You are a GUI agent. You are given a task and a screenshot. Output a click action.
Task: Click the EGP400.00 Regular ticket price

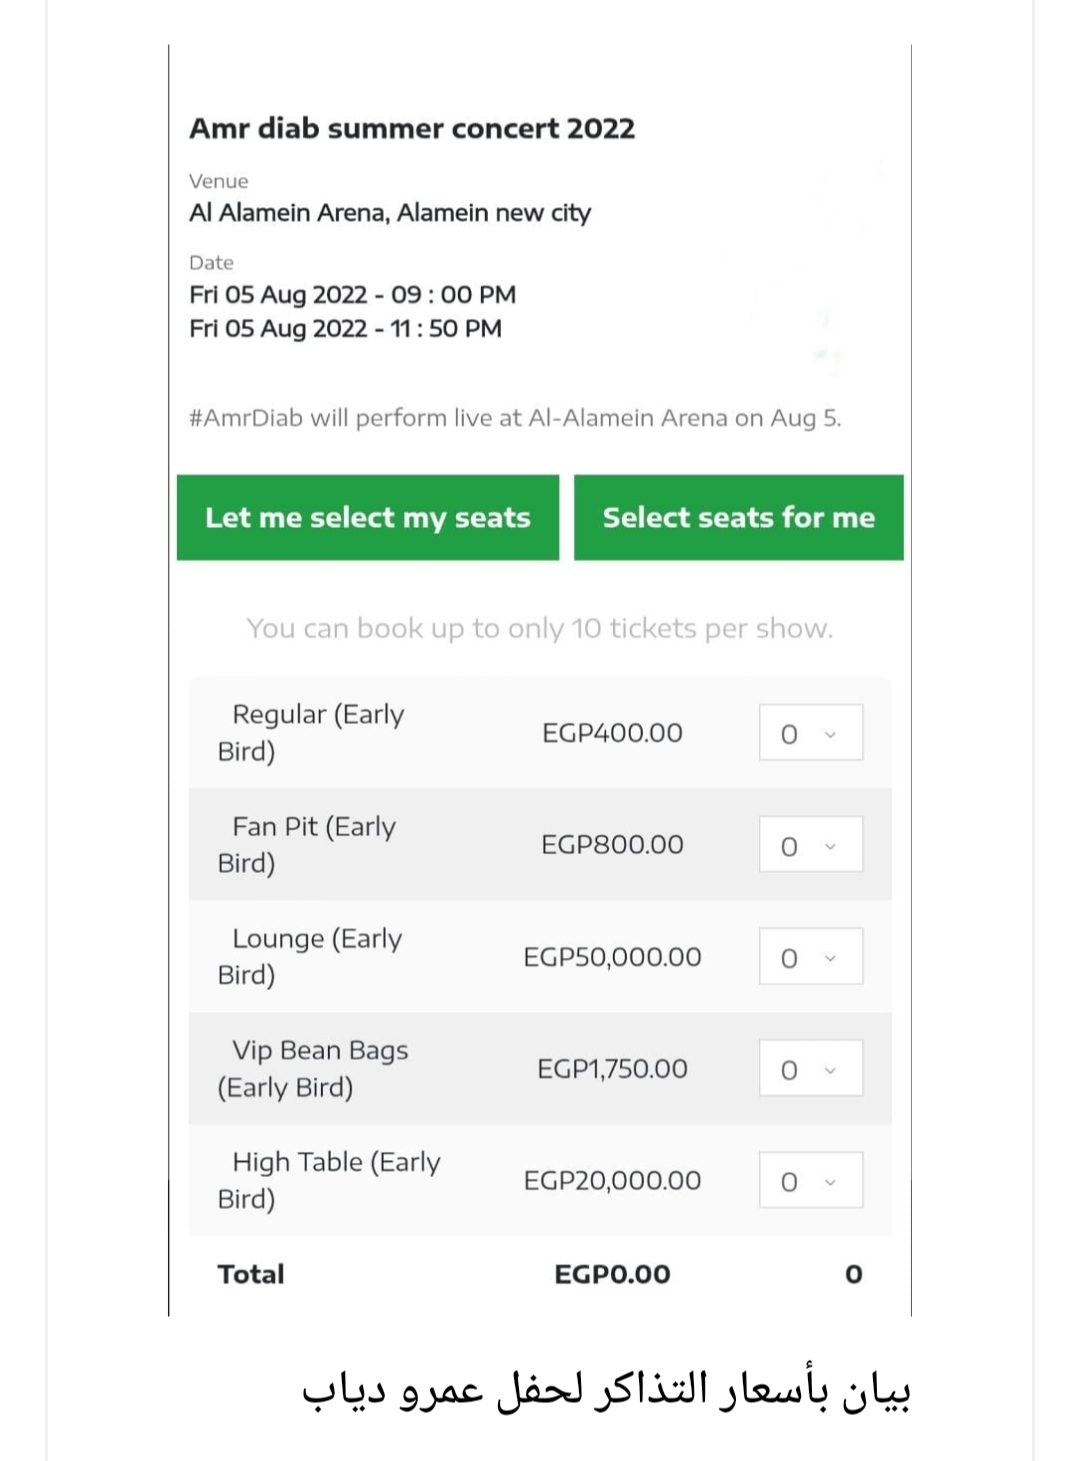point(612,733)
